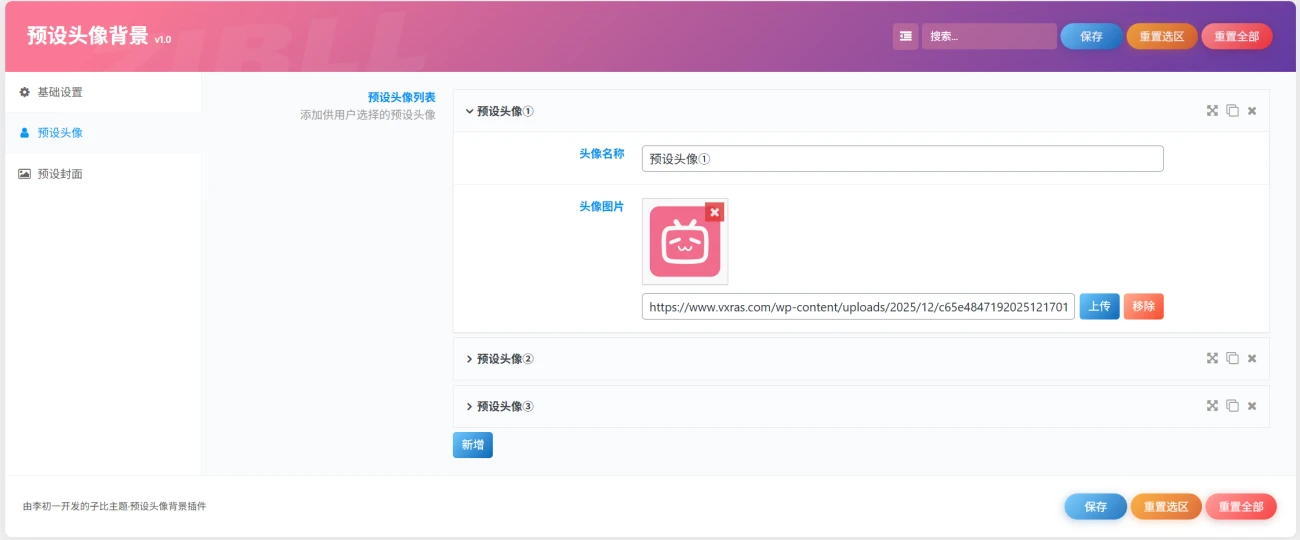Click the user icon beside 预设头像
Viewport: 1300px width, 540px height.
(25, 132)
